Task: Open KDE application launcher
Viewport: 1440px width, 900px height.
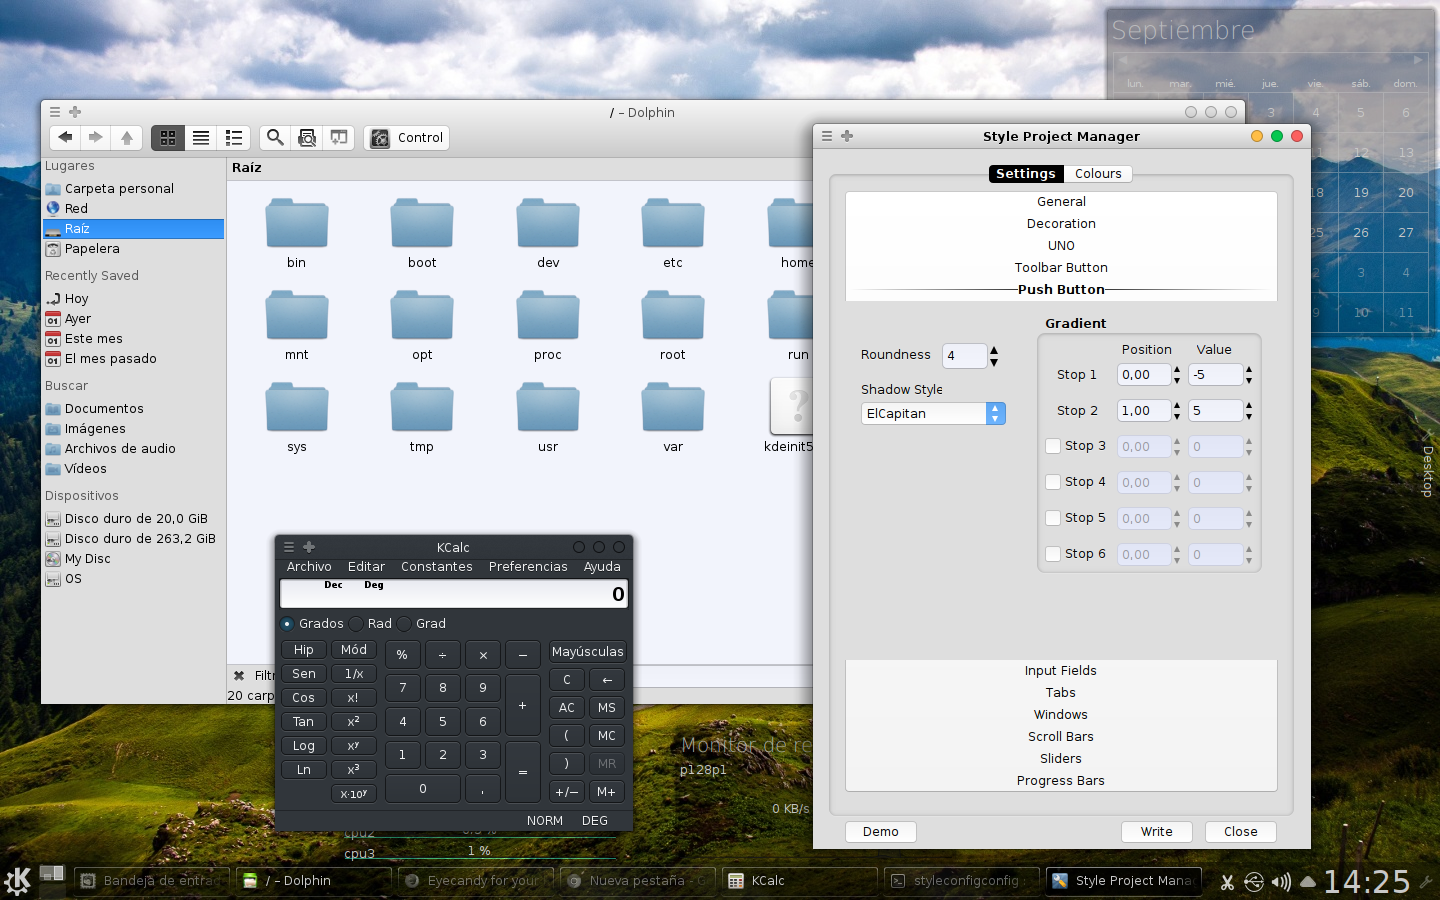Action: tap(17, 881)
